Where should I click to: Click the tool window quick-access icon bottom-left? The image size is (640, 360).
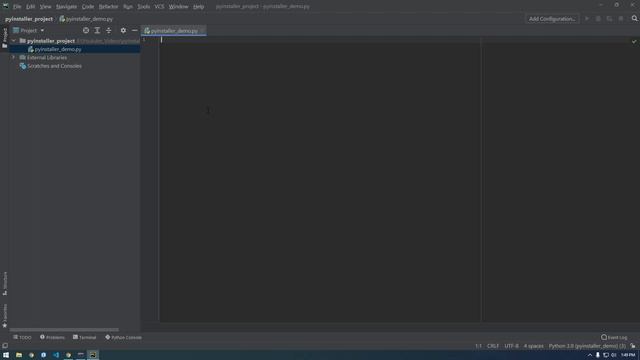(5, 346)
